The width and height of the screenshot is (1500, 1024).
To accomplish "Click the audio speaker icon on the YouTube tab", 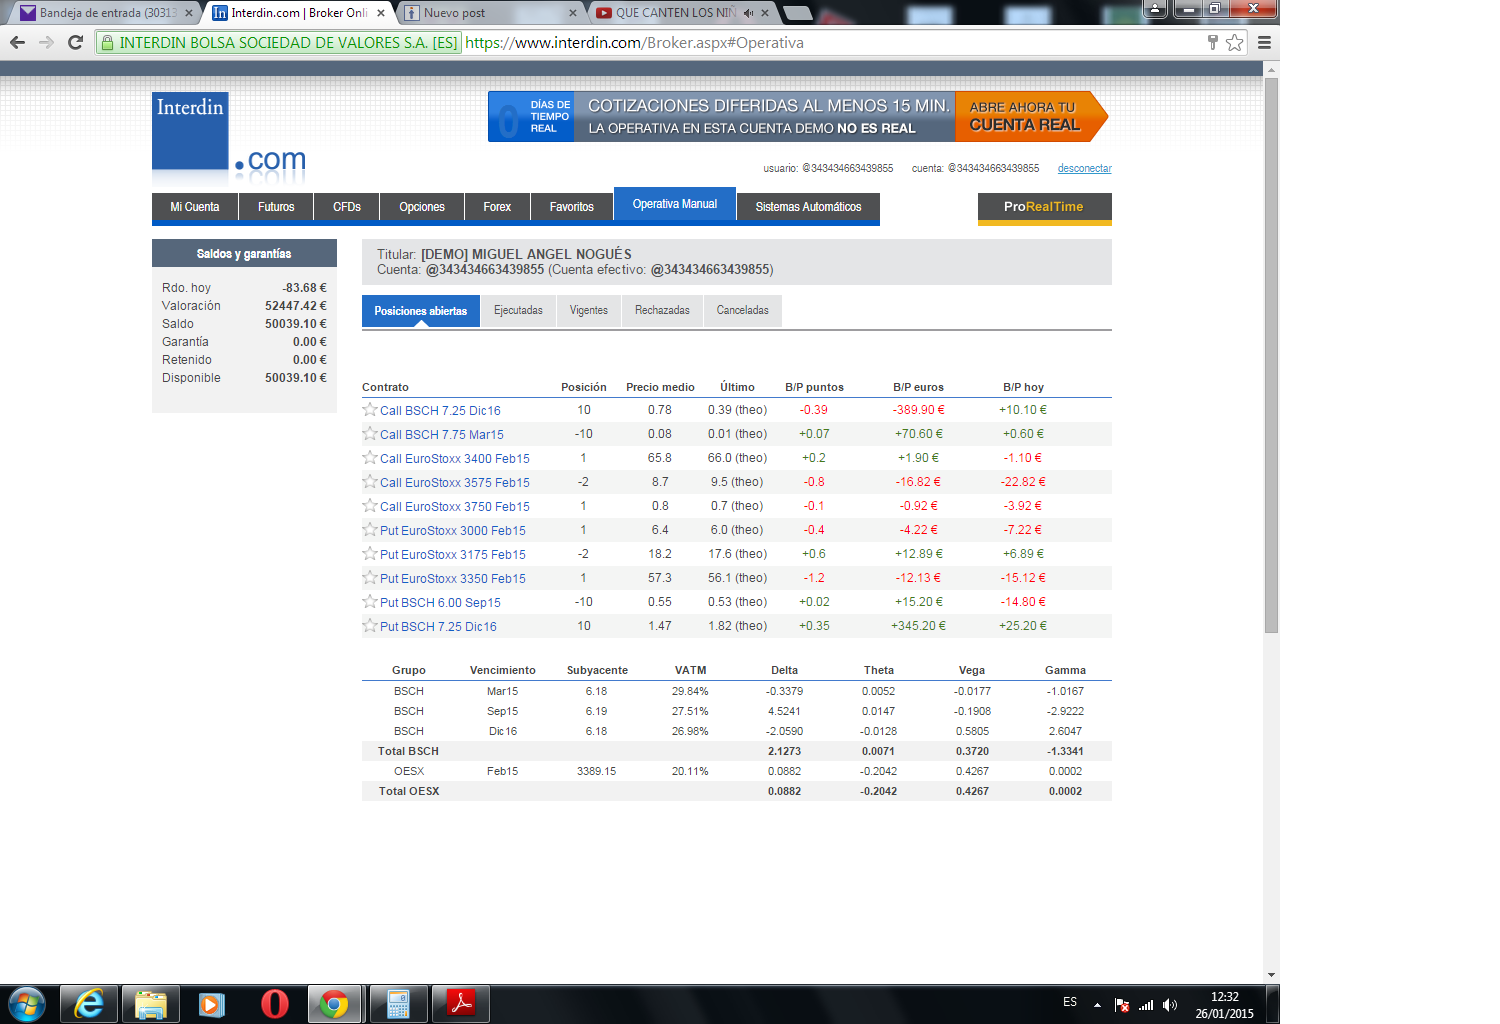I will (748, 13).
